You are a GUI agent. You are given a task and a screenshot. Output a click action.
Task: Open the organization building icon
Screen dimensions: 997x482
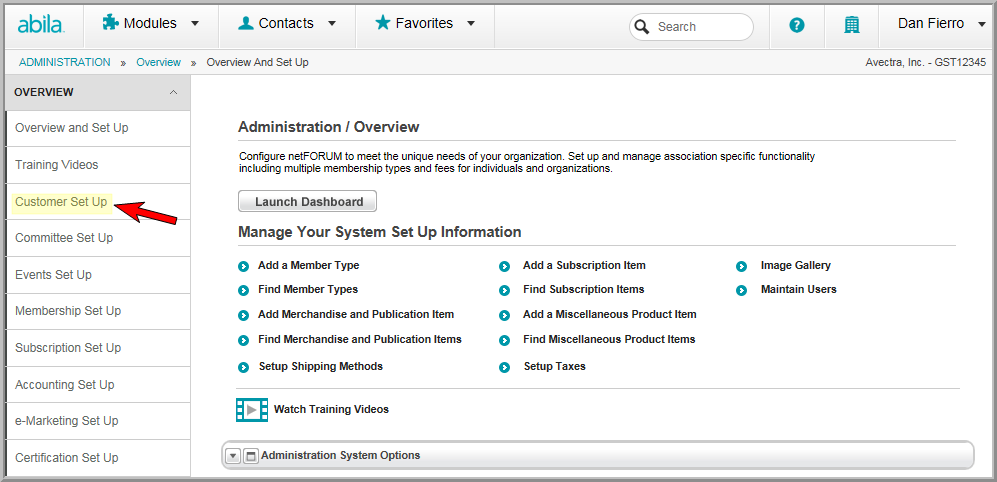(x=851, y=25)
